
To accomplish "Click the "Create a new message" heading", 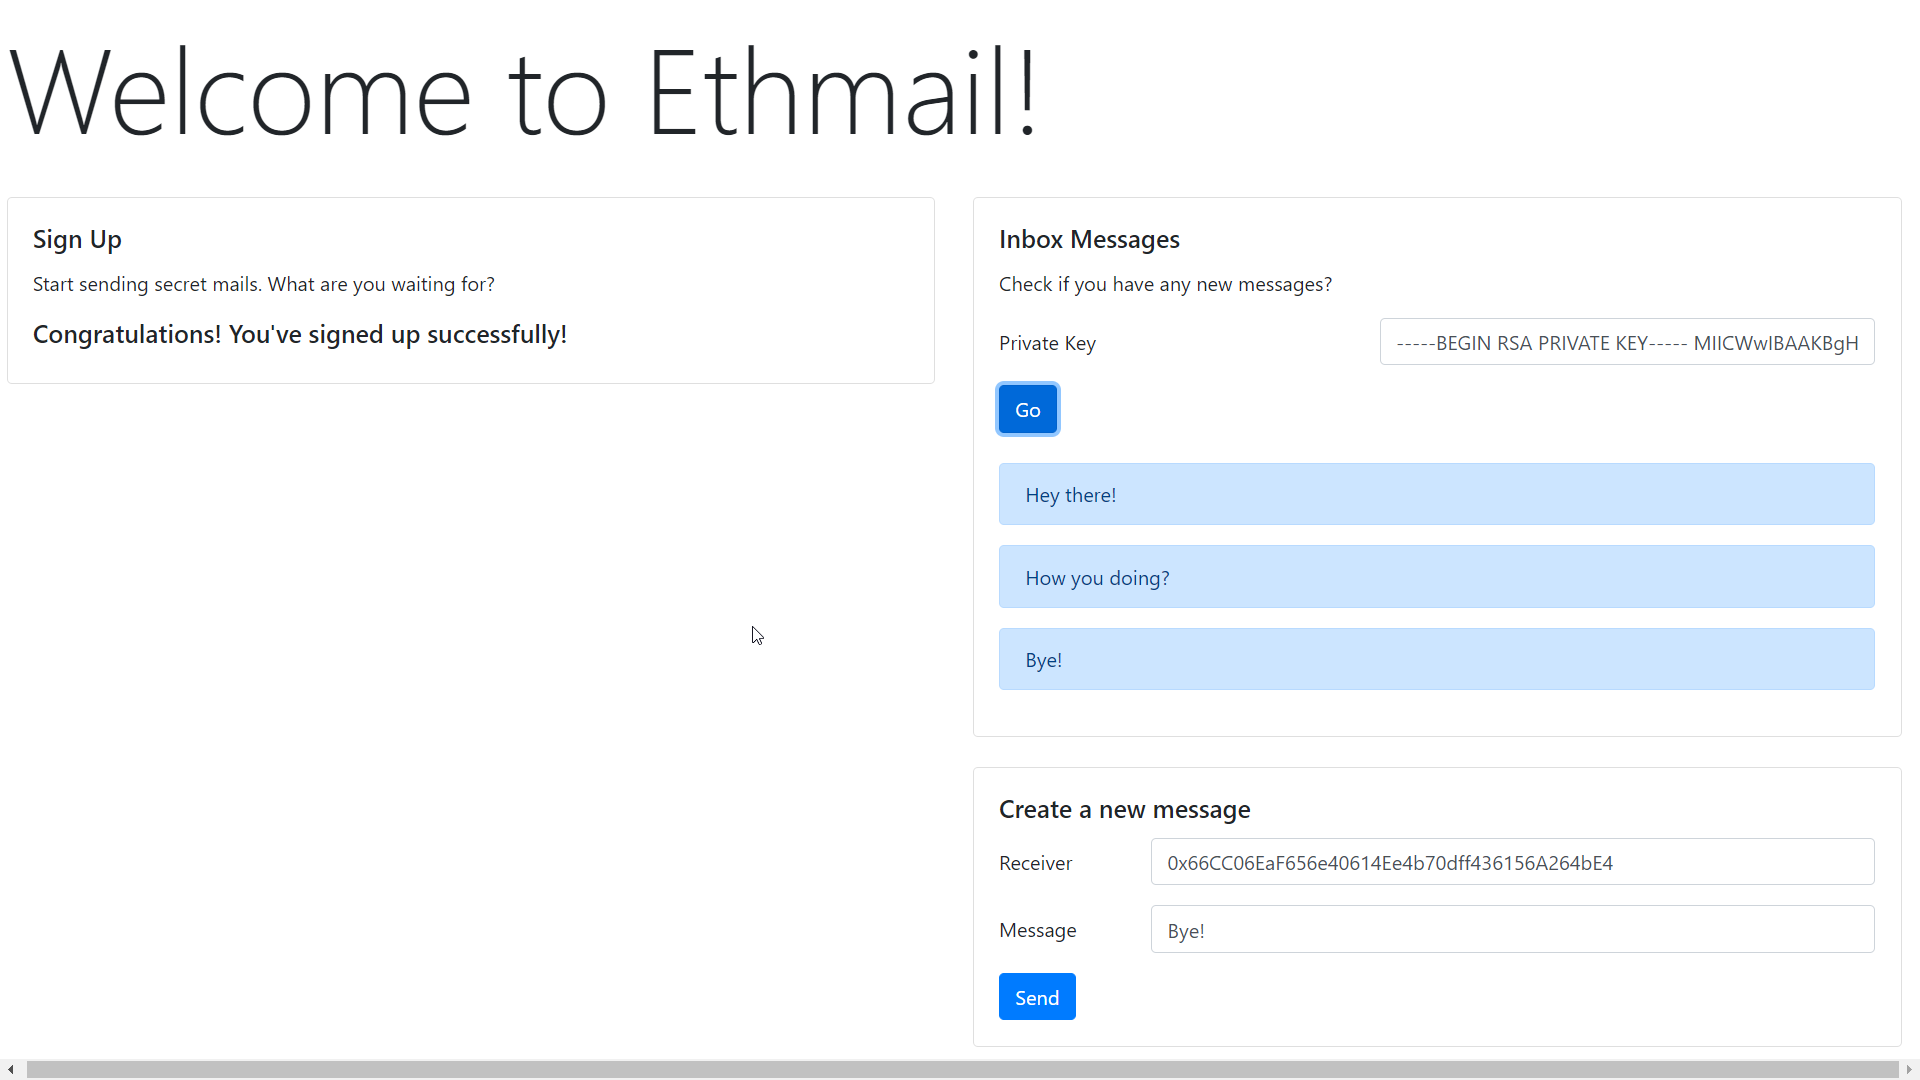I will coord(1124,810).
